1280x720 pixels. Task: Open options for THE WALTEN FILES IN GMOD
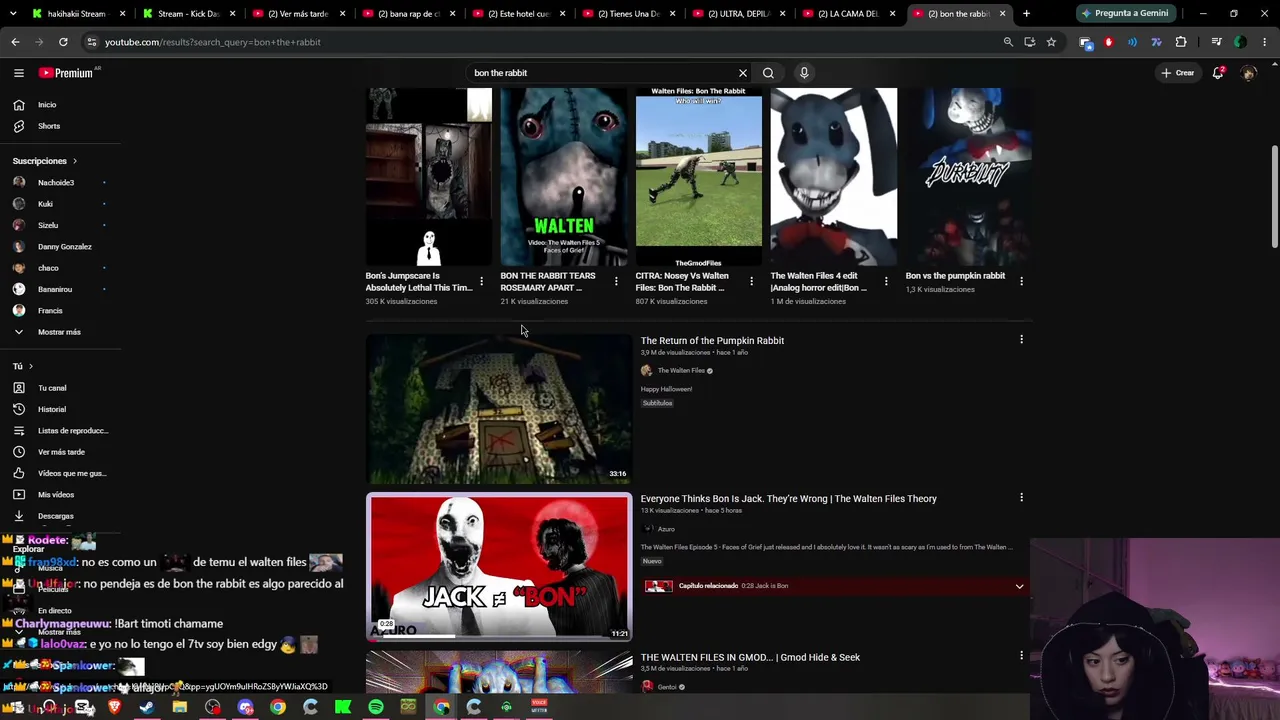pyautogui.click(x=1021, y=657)
